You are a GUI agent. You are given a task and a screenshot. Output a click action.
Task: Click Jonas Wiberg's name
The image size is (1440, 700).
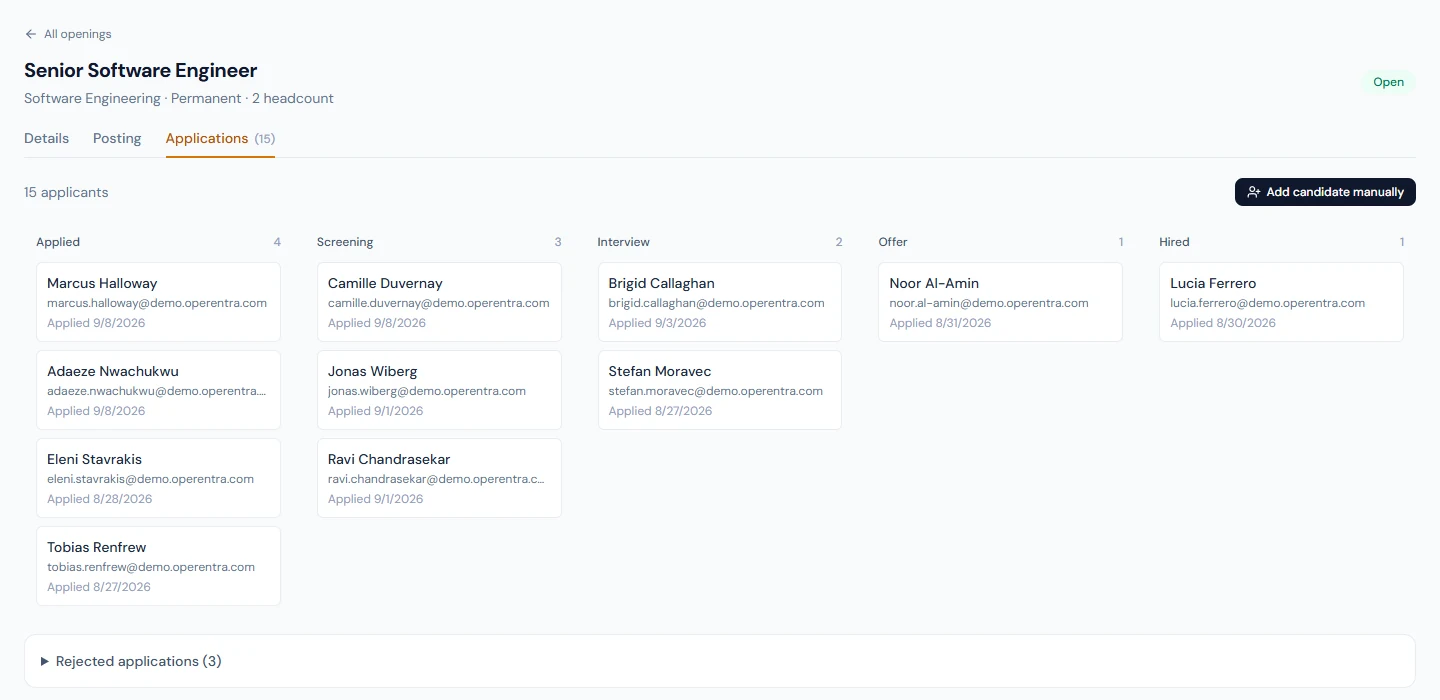373,371
